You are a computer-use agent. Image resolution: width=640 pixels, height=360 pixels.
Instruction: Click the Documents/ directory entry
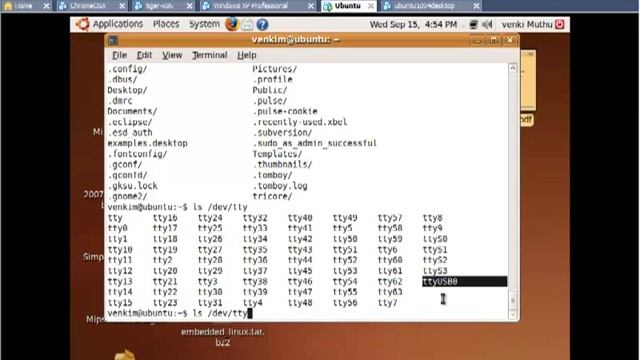(132, 111)
